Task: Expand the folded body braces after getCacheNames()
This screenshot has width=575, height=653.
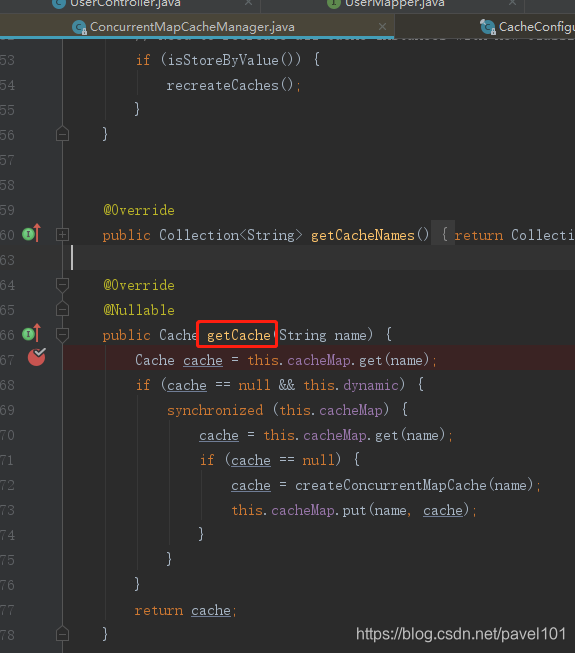Action: point(444,235)
